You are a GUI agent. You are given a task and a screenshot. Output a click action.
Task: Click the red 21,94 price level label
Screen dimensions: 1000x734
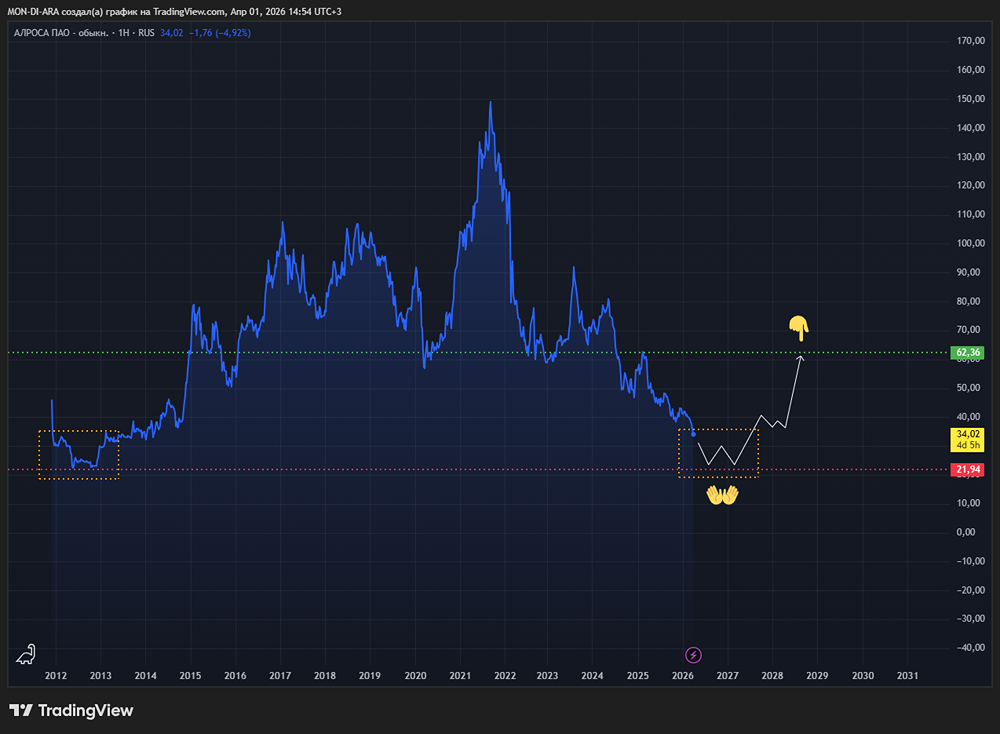[x=967, y=470]
